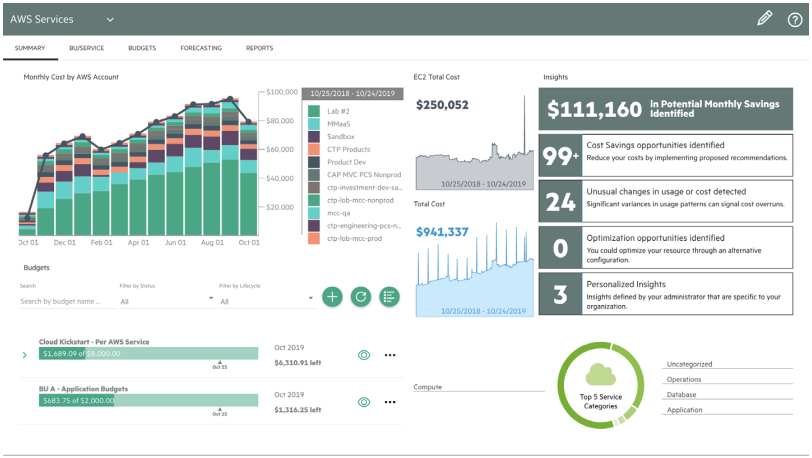The width and height of the screenshot is (812, 458).
Task: Open the AWS Services dropdown
Action: 109,19
